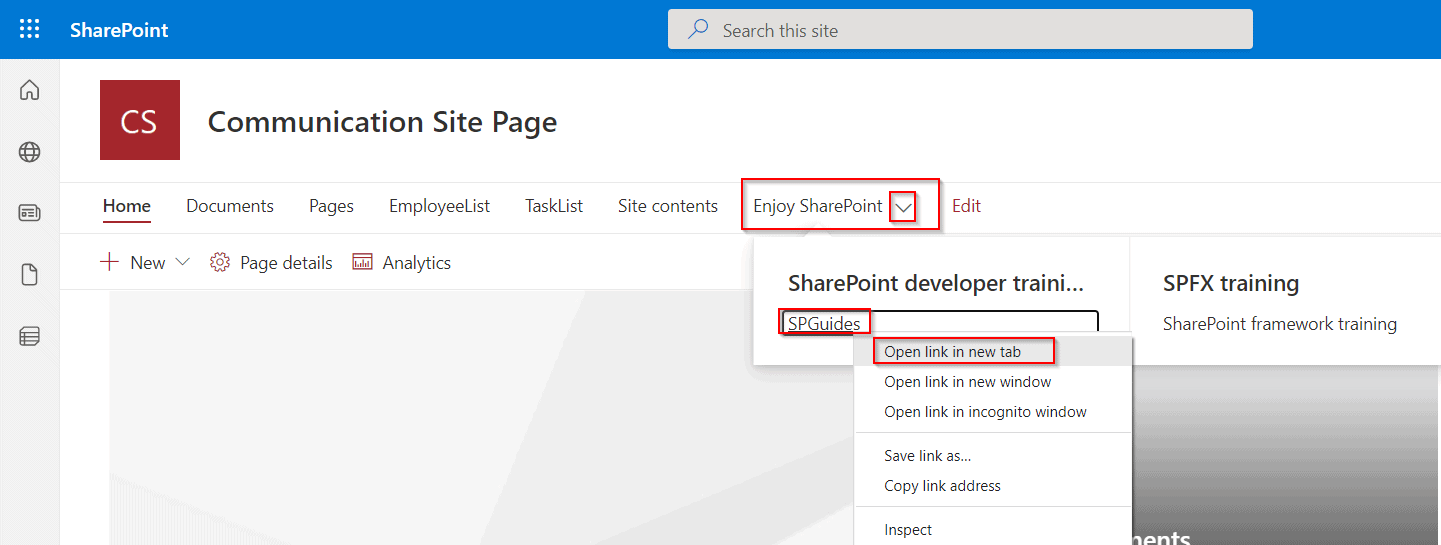Choose Inspect from context menu
This screenshot has width=1441, height=545.
tap(993, 530)
